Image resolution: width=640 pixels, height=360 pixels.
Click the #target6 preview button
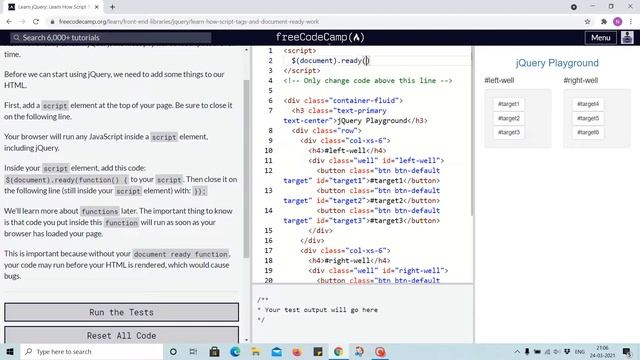coord(588,132)
